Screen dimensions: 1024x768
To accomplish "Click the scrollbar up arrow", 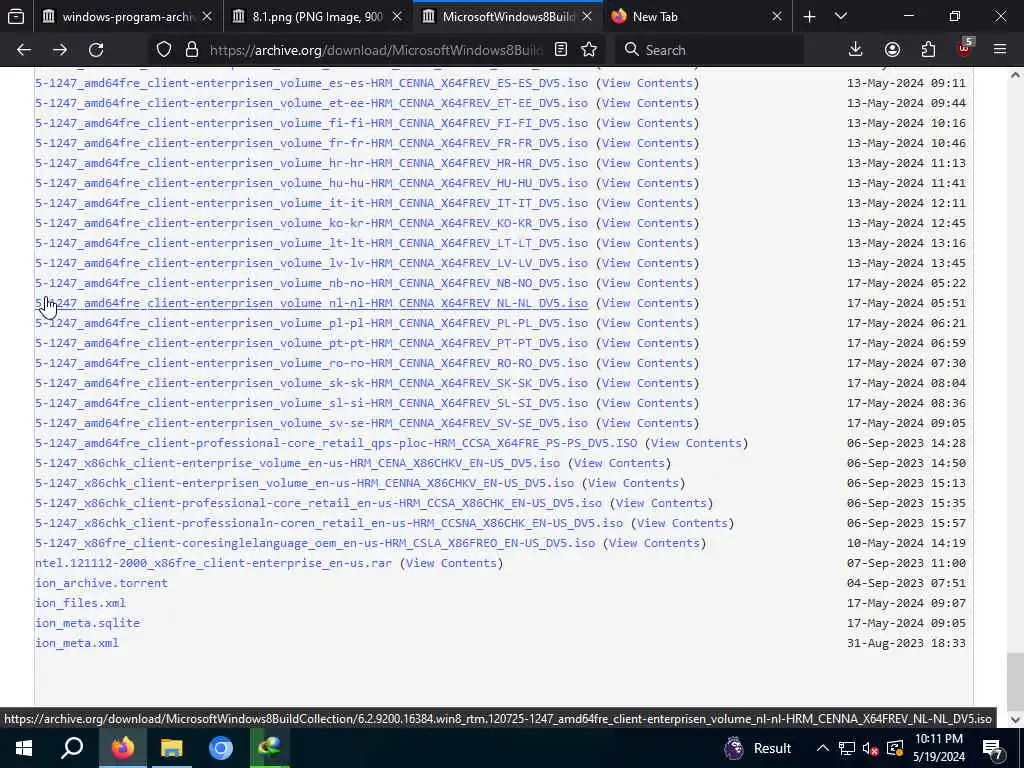I will 1015,75.
